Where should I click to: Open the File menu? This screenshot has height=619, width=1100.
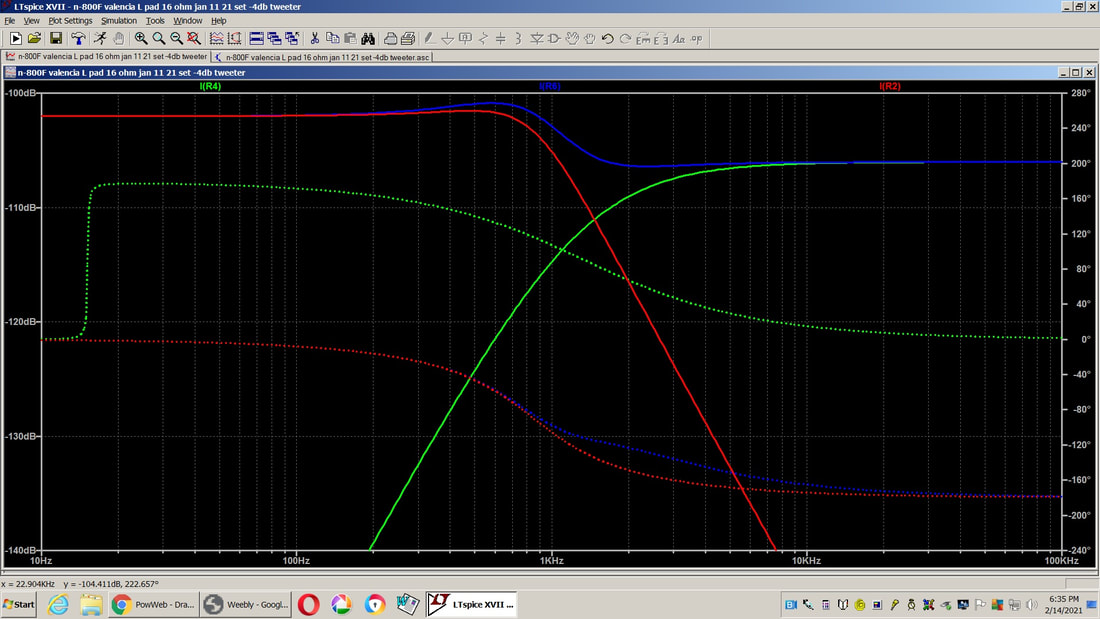[10, 21]
